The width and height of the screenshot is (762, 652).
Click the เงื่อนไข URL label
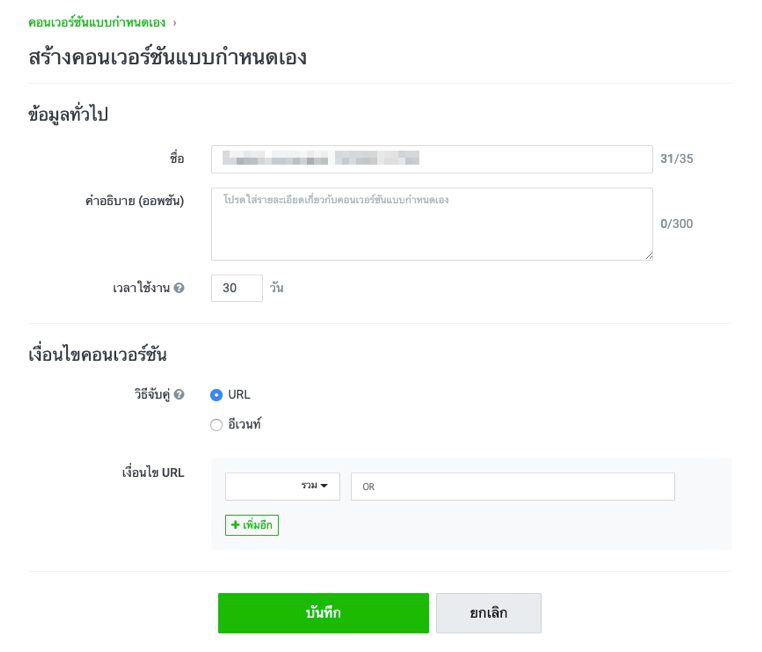[152, 473]
